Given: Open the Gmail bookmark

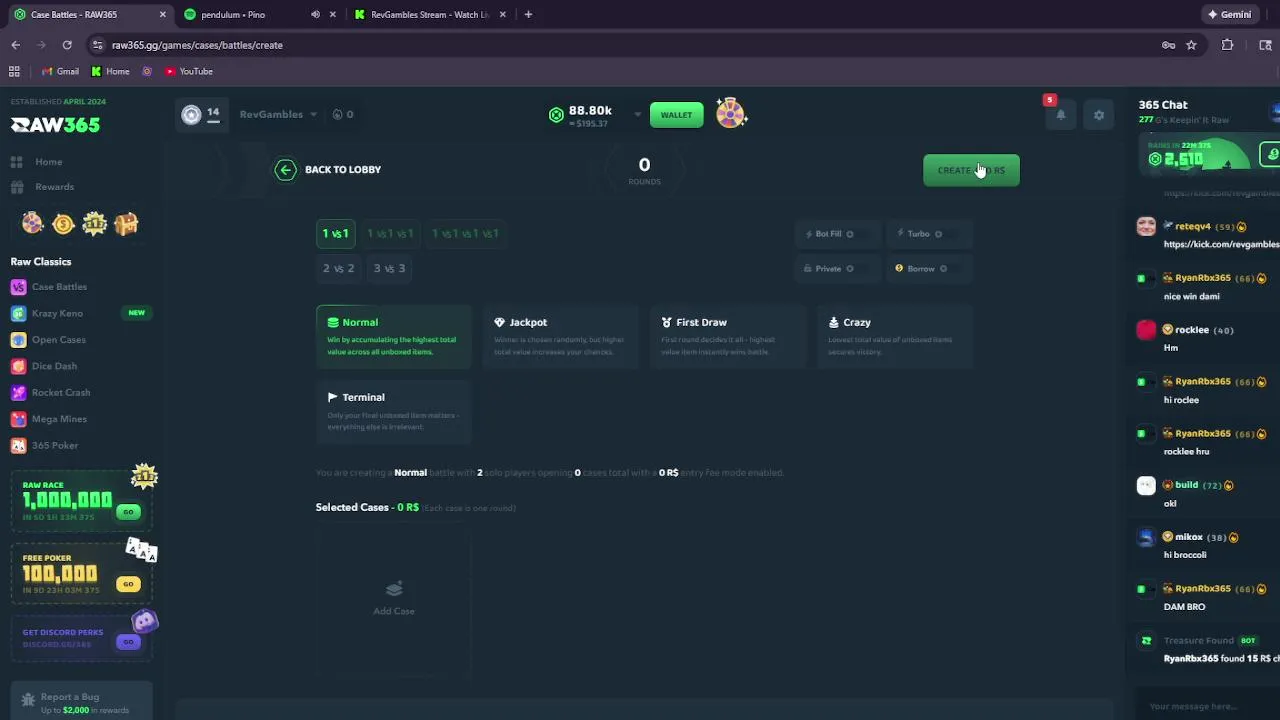Looking at the screenshot, I should (60, 72).
